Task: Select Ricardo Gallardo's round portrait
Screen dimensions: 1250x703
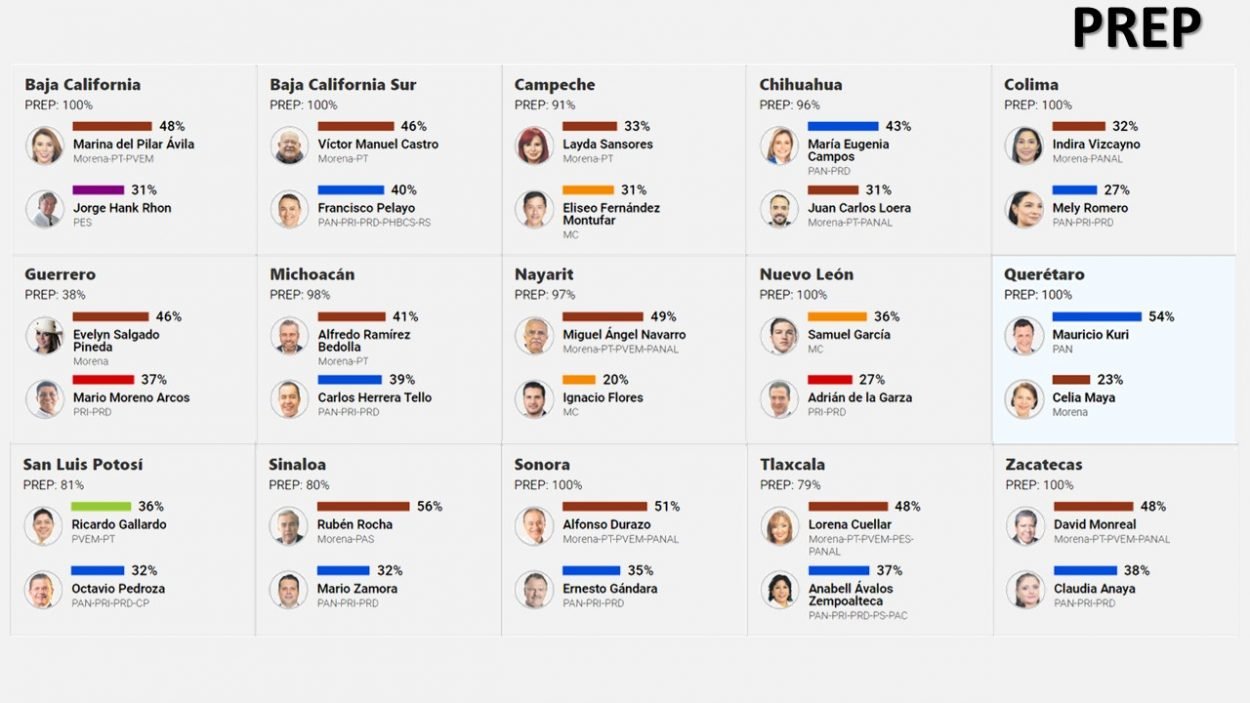Action: pyautogui.click(x=44, y=526)
